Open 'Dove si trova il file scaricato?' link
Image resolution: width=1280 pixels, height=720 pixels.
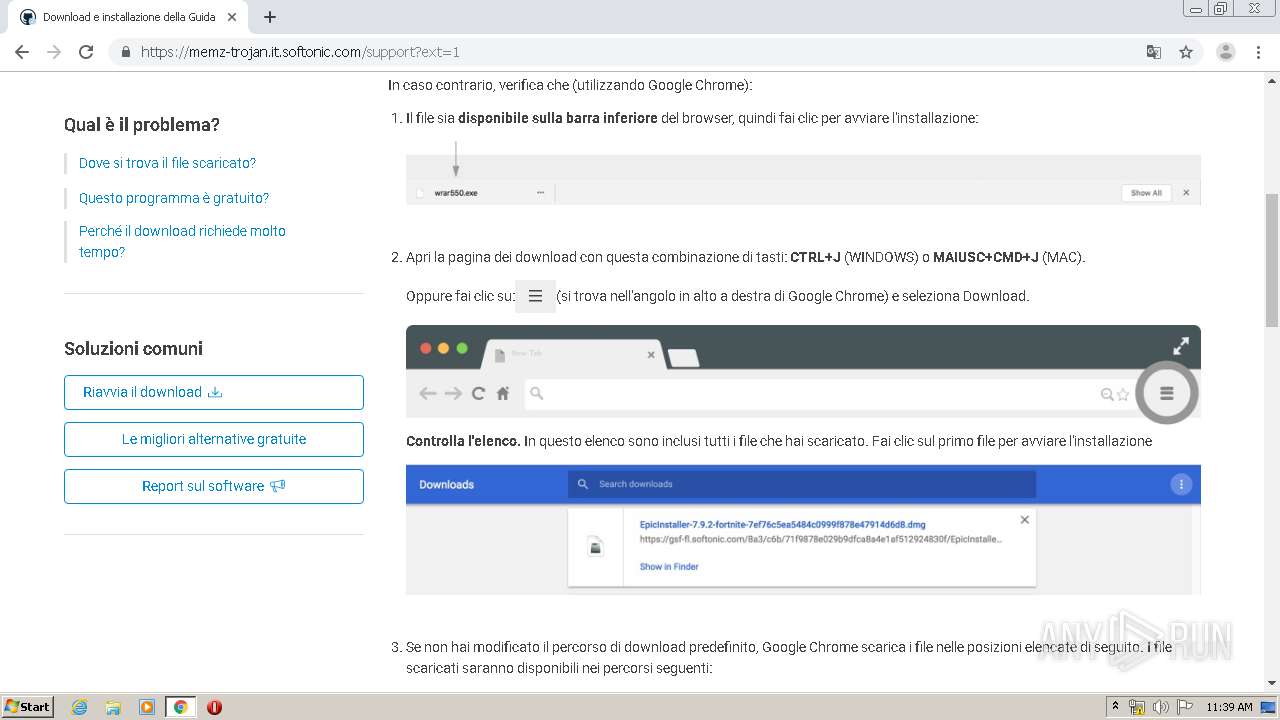coord(167,163)
